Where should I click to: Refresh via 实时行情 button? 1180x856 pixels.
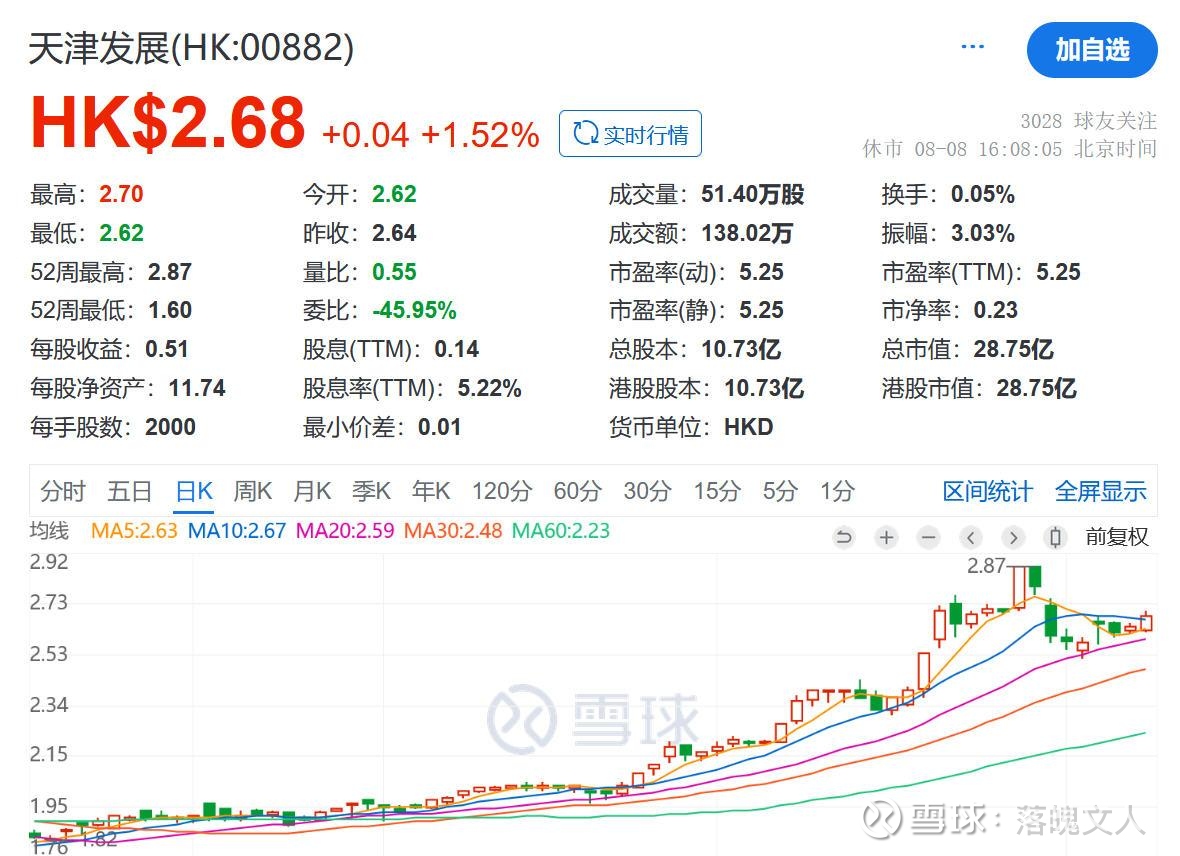point(630,134)
